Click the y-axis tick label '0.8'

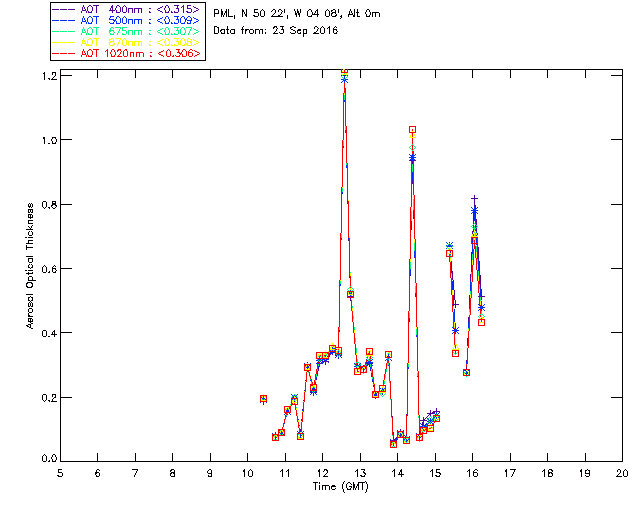[49, 205]
